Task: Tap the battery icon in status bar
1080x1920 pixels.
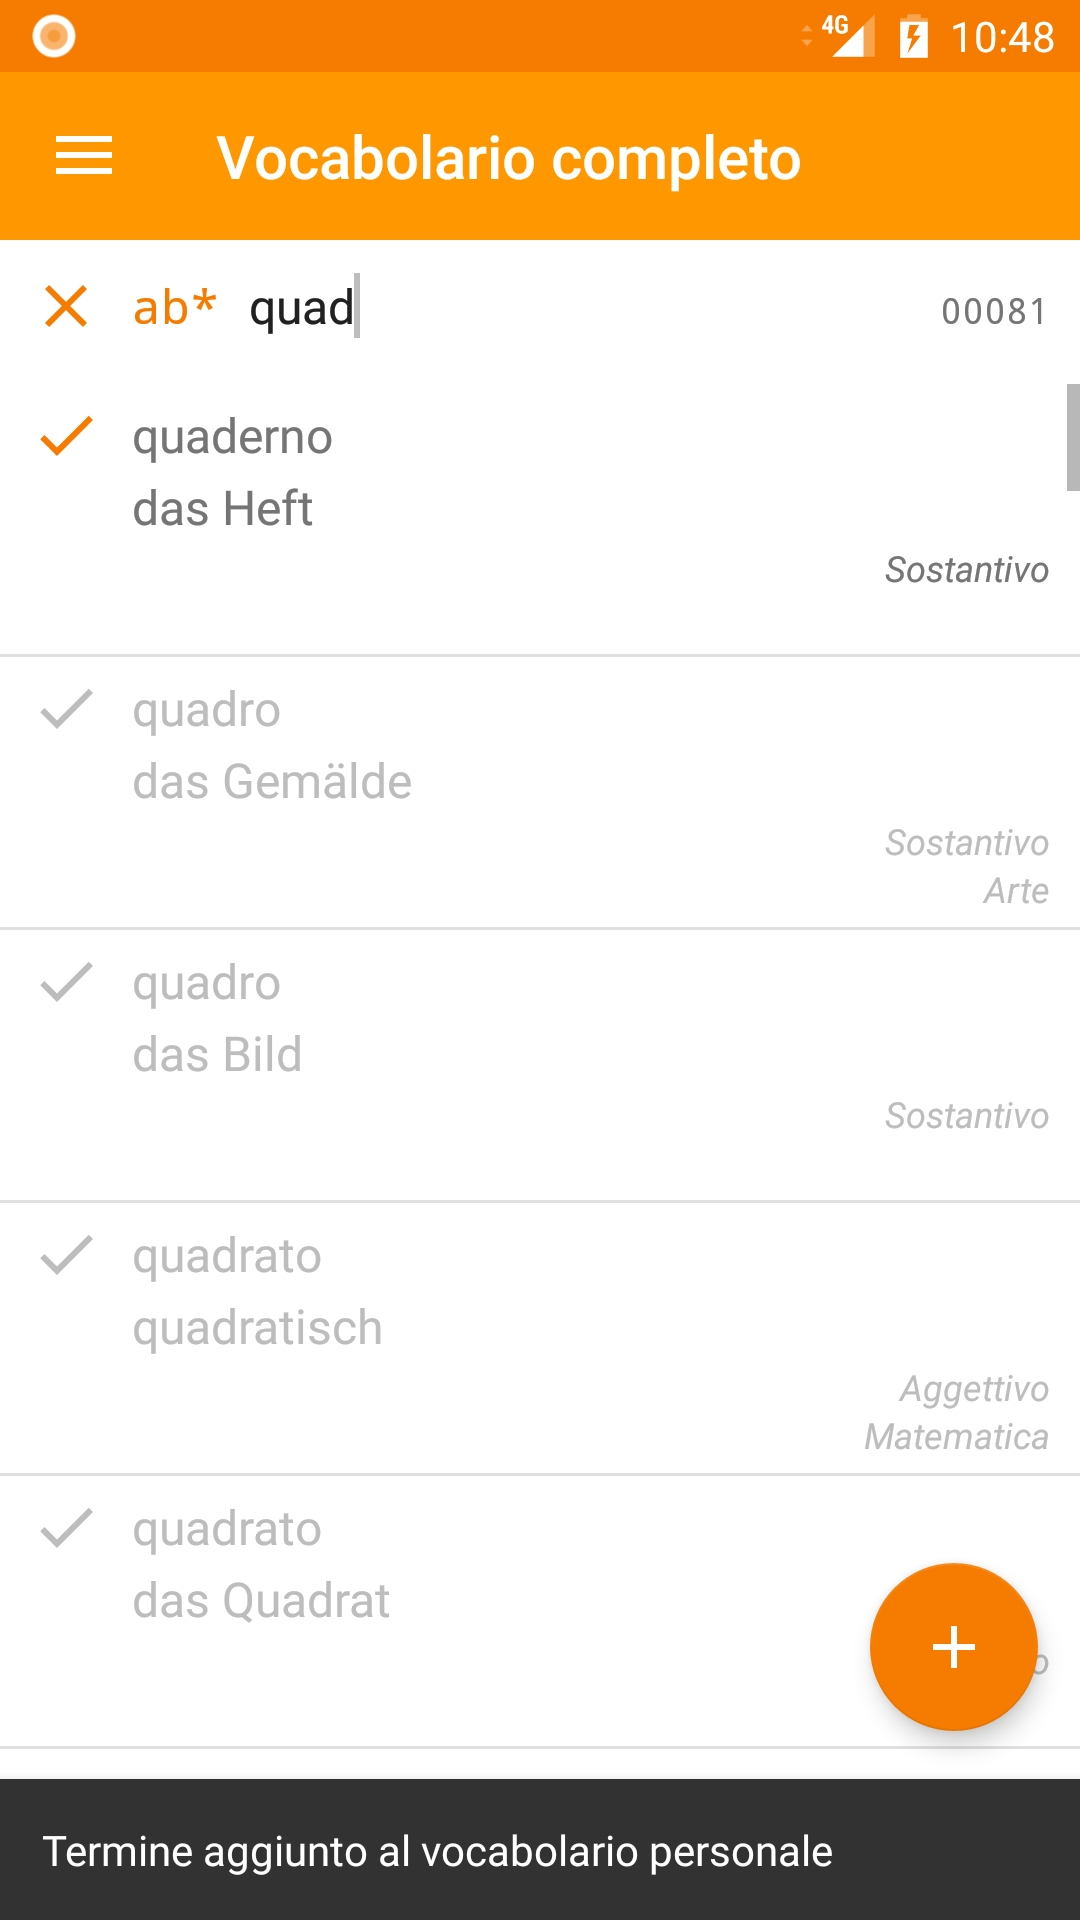Action: 913,38
